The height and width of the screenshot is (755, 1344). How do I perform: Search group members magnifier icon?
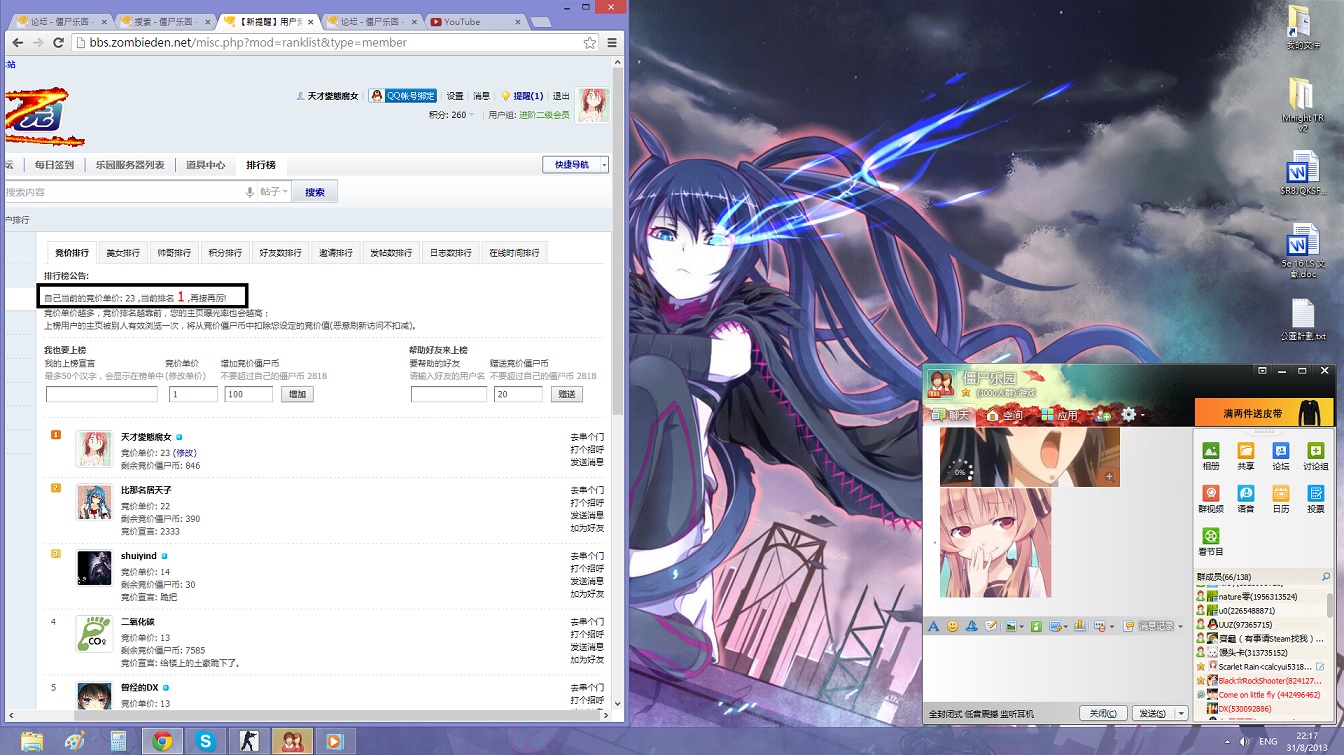point(1326,577)
